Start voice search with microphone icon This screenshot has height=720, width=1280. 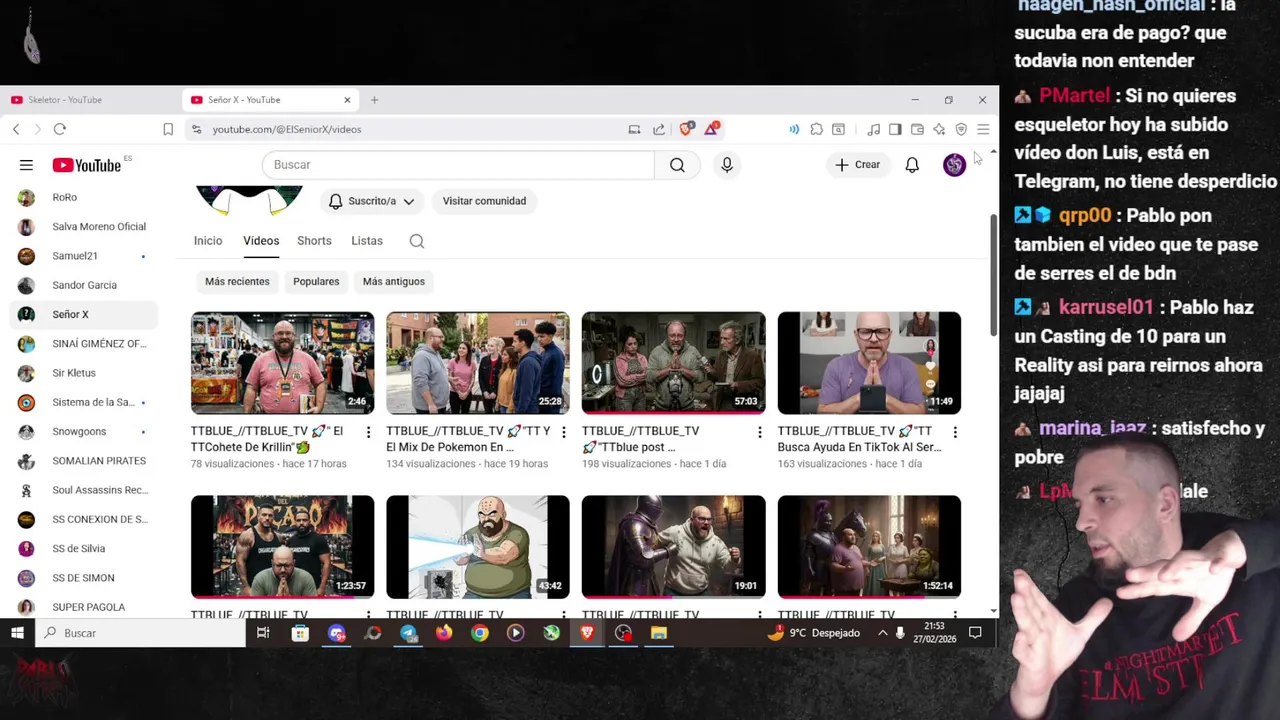coord(727,165)
